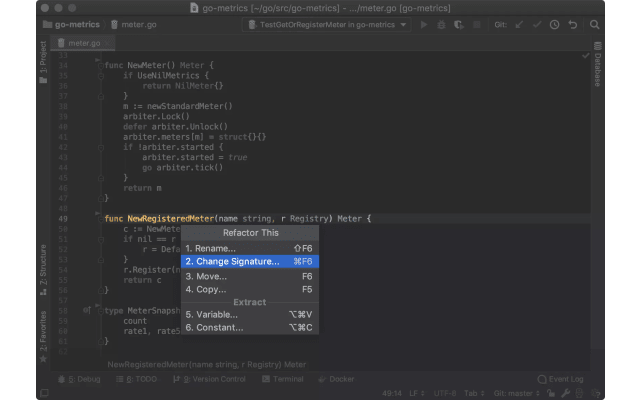Run the TestGetOrRegisterMeter configuration
The height and width of the screenshot is (400, 640).
(424, 25)
